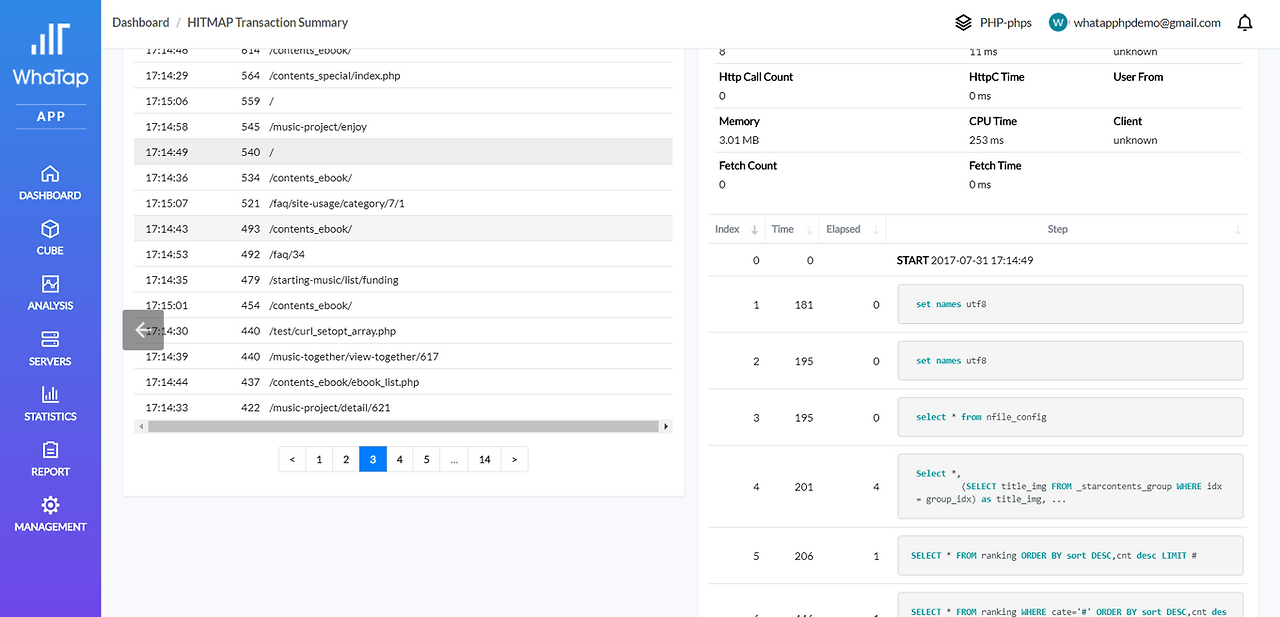Screen dimensions: 1280x617
Task: Click the HttpC Time label
Action: pyautogui.click(x=997, y=77)
